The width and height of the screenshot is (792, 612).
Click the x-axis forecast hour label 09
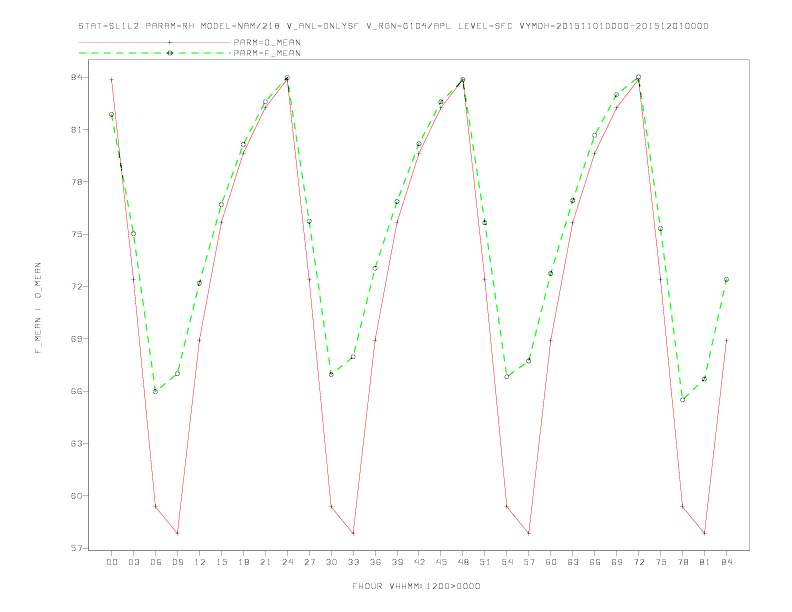[178, 562]
